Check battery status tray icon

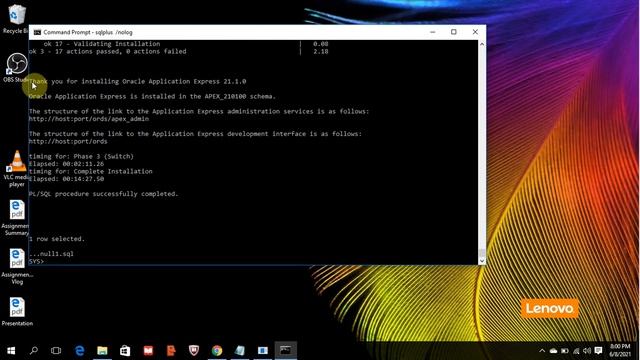pos(565,351)
